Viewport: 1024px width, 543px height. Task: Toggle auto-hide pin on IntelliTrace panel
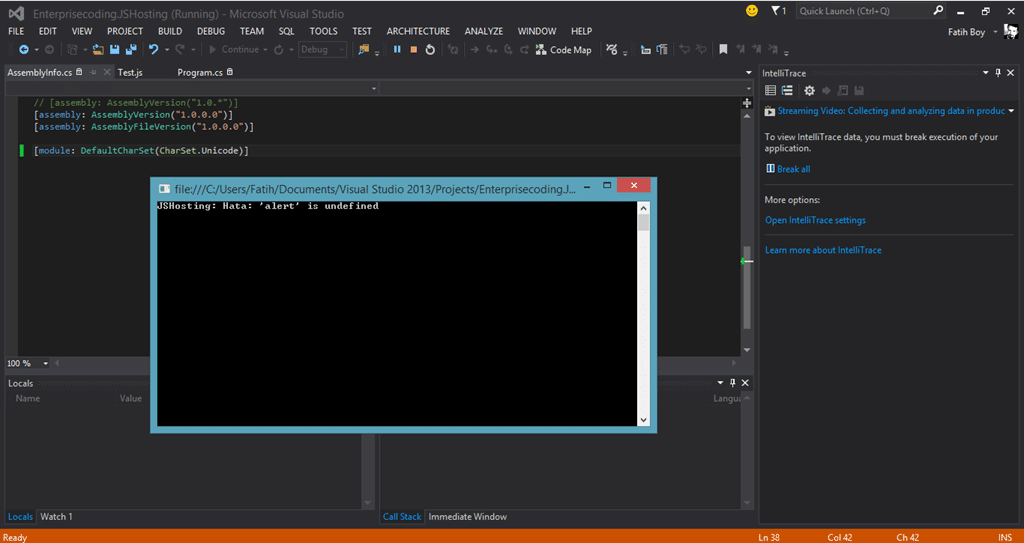[998, 73]
